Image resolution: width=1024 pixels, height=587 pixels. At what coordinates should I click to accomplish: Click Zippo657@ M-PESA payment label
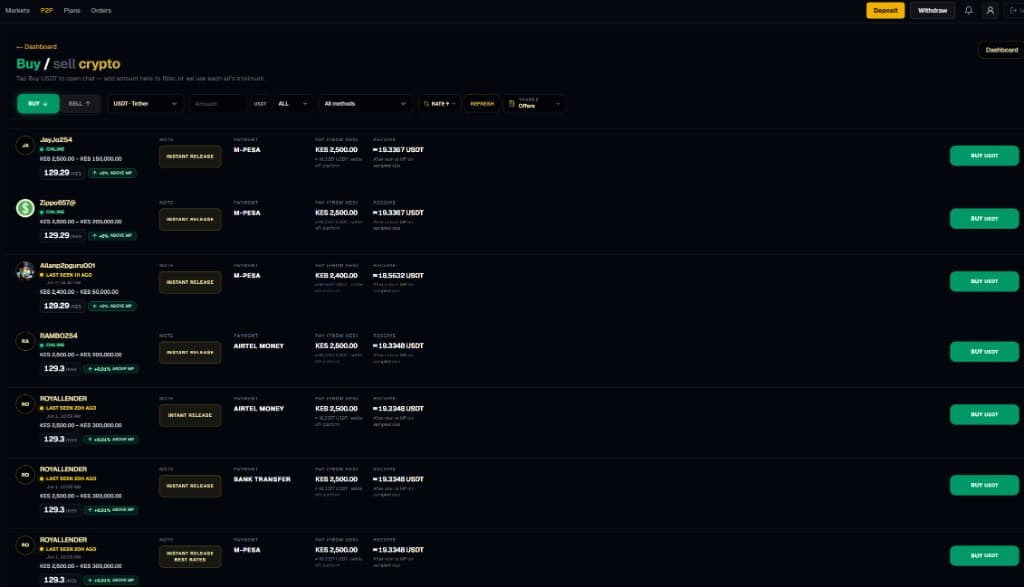pyautogui.click(x=247, y=213)
